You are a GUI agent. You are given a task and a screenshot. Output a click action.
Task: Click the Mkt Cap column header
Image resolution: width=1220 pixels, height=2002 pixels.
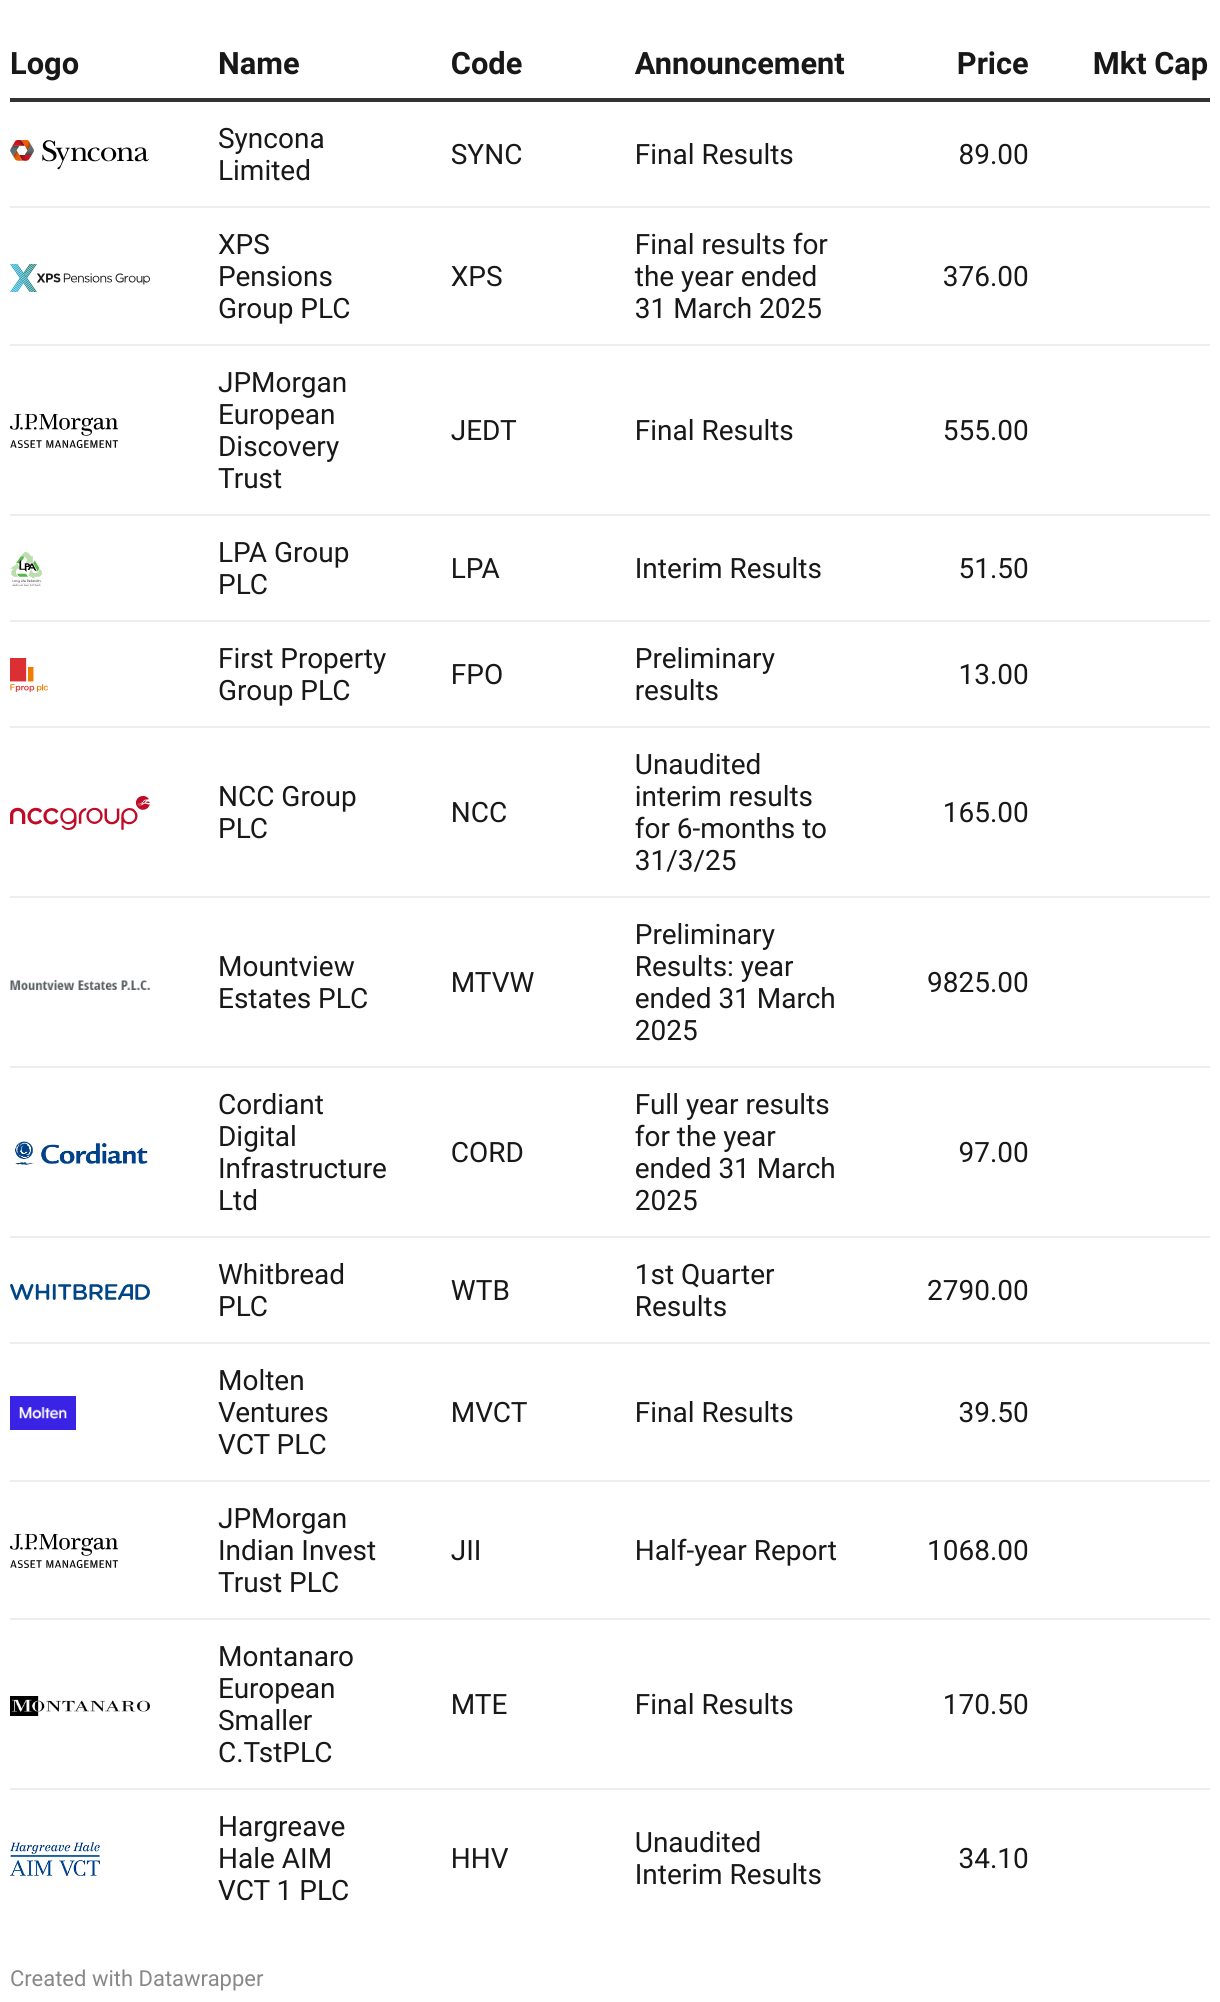[1149, 64]
